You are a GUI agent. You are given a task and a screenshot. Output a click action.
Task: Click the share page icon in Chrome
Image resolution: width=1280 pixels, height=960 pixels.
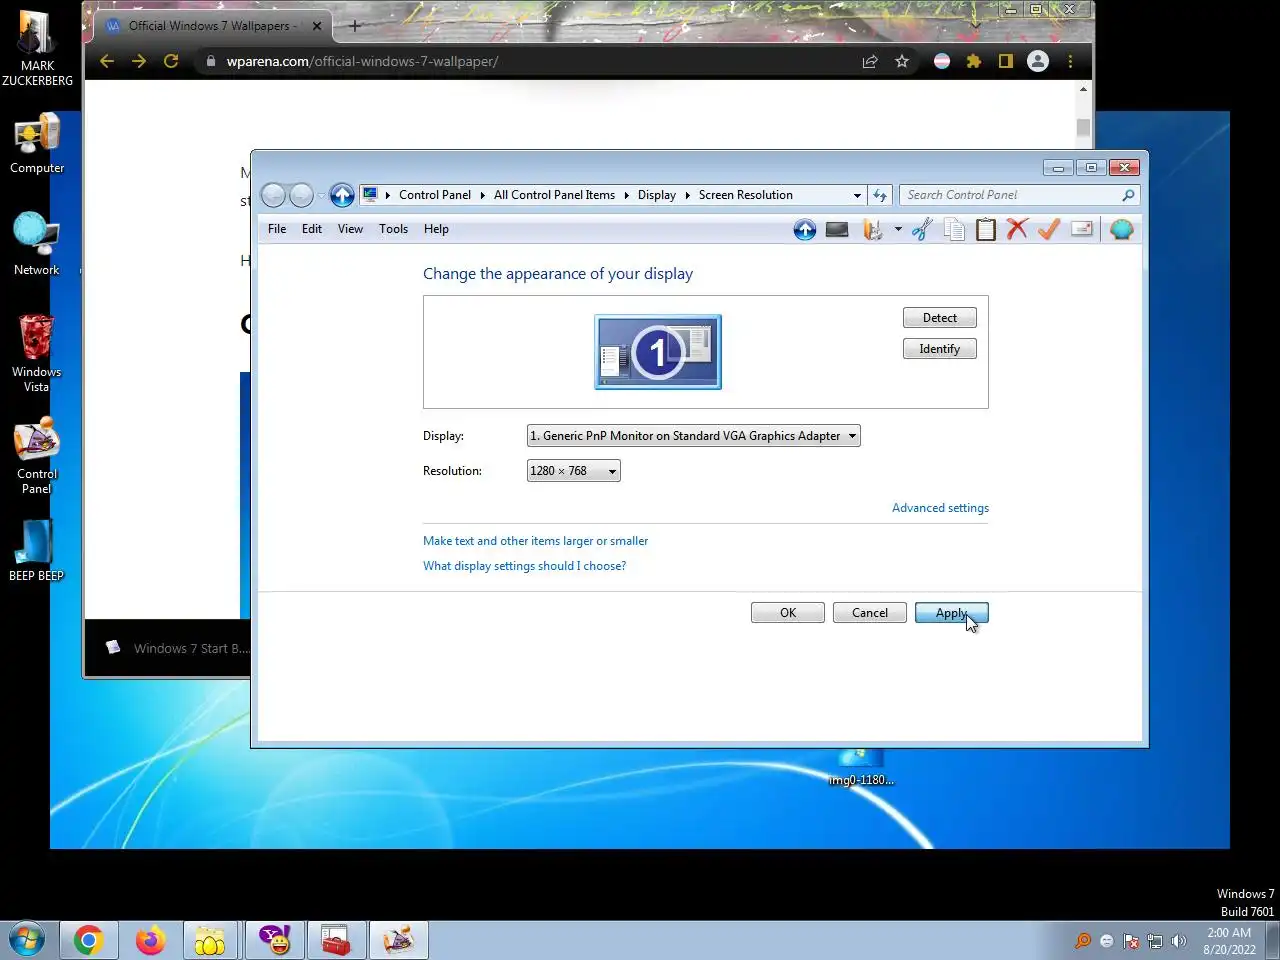tap(870, 61)
